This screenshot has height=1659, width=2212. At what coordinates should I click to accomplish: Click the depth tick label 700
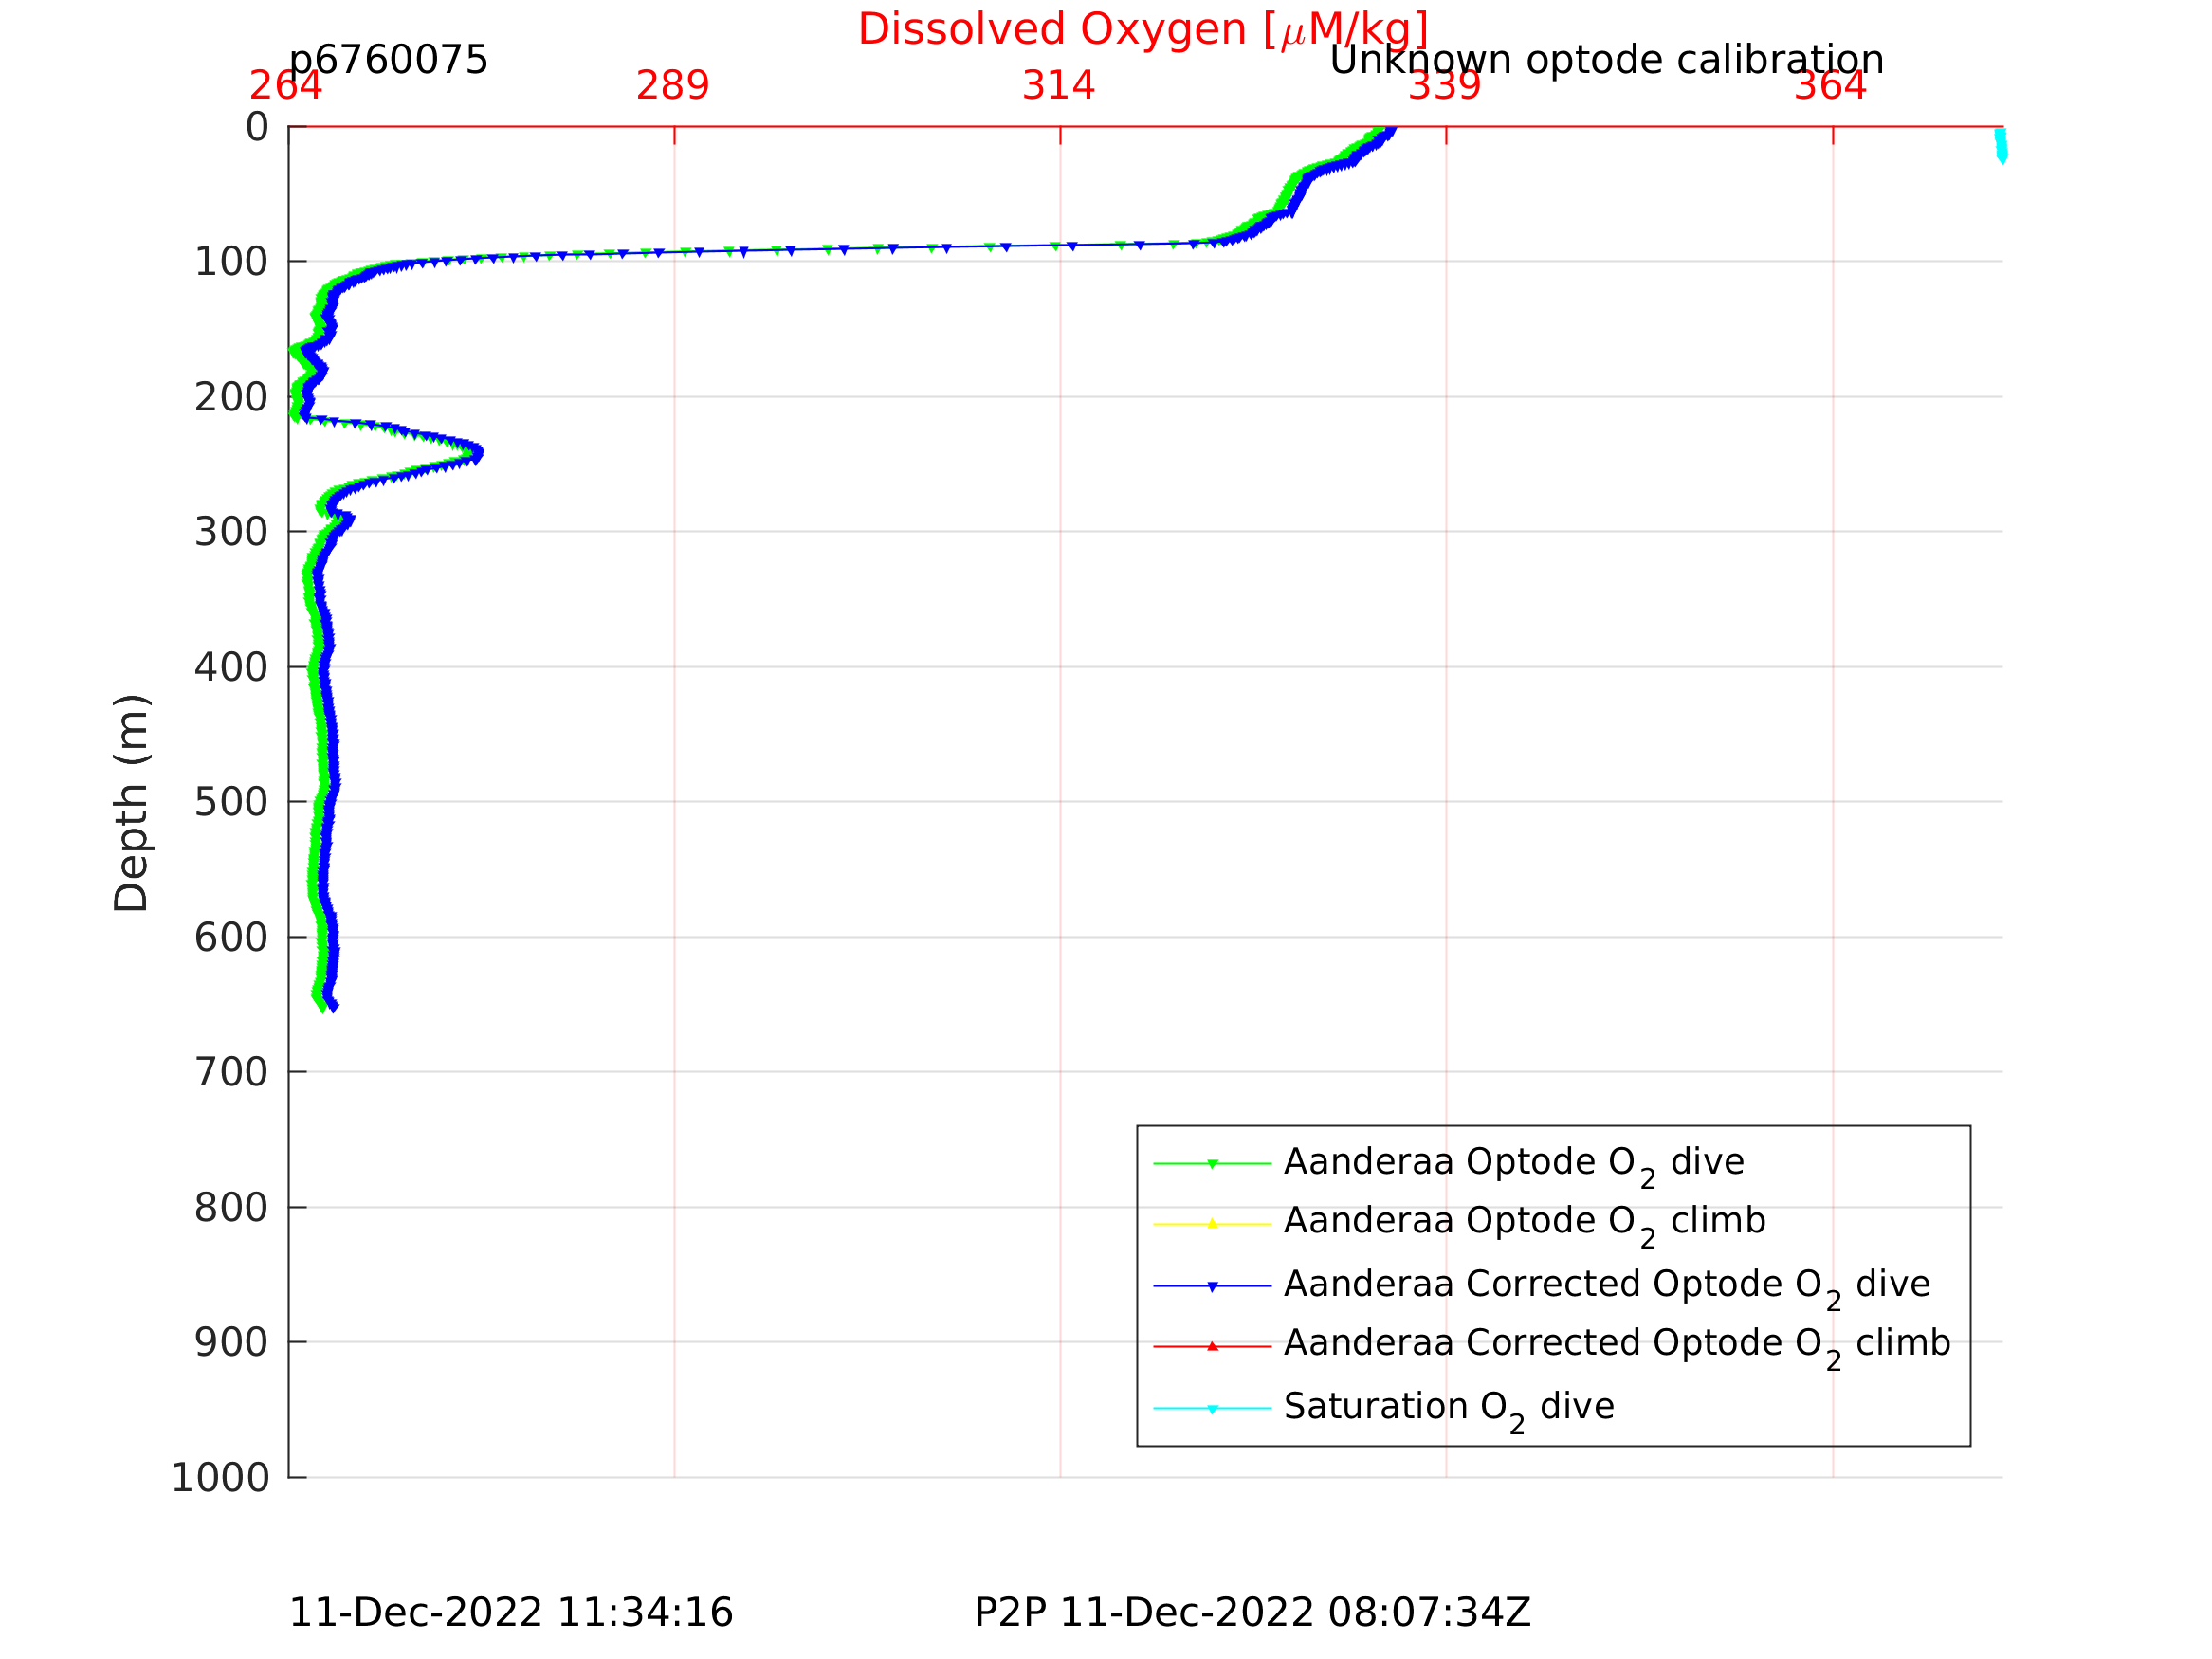coord(231,1073)
